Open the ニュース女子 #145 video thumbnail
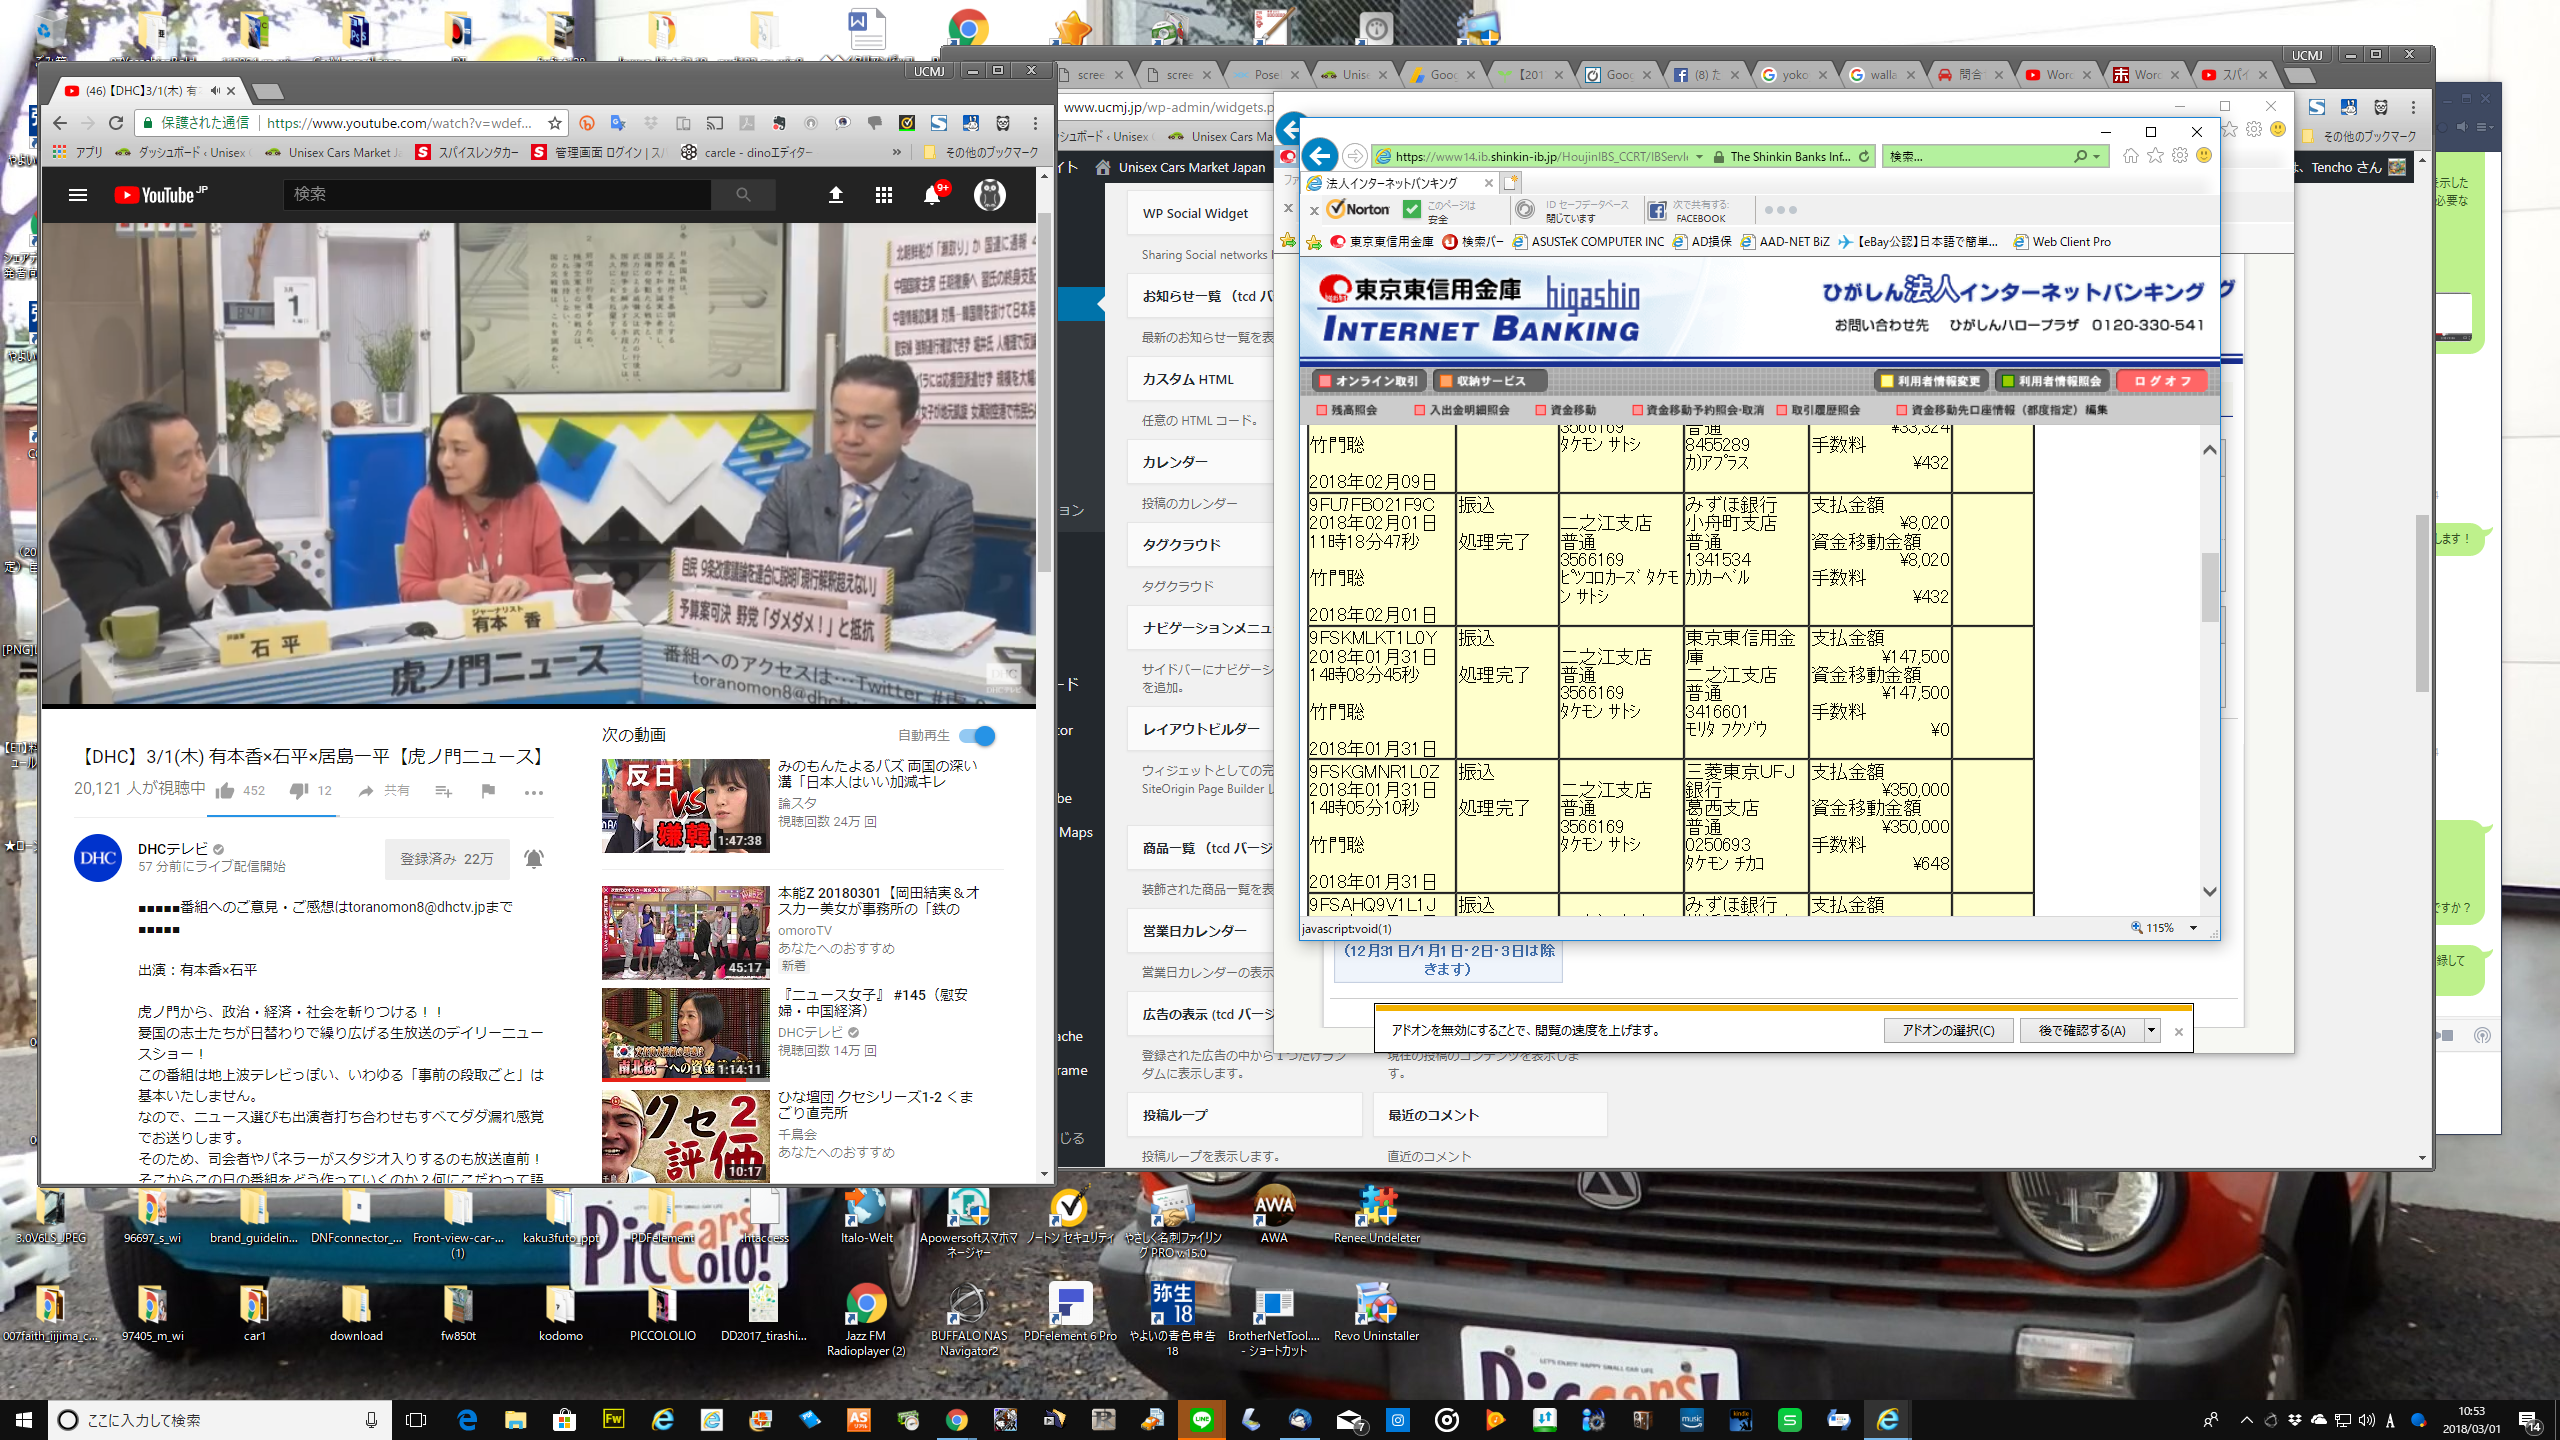The height and width of the screenshot is (1440, 2560). [x=685, y=1035]
